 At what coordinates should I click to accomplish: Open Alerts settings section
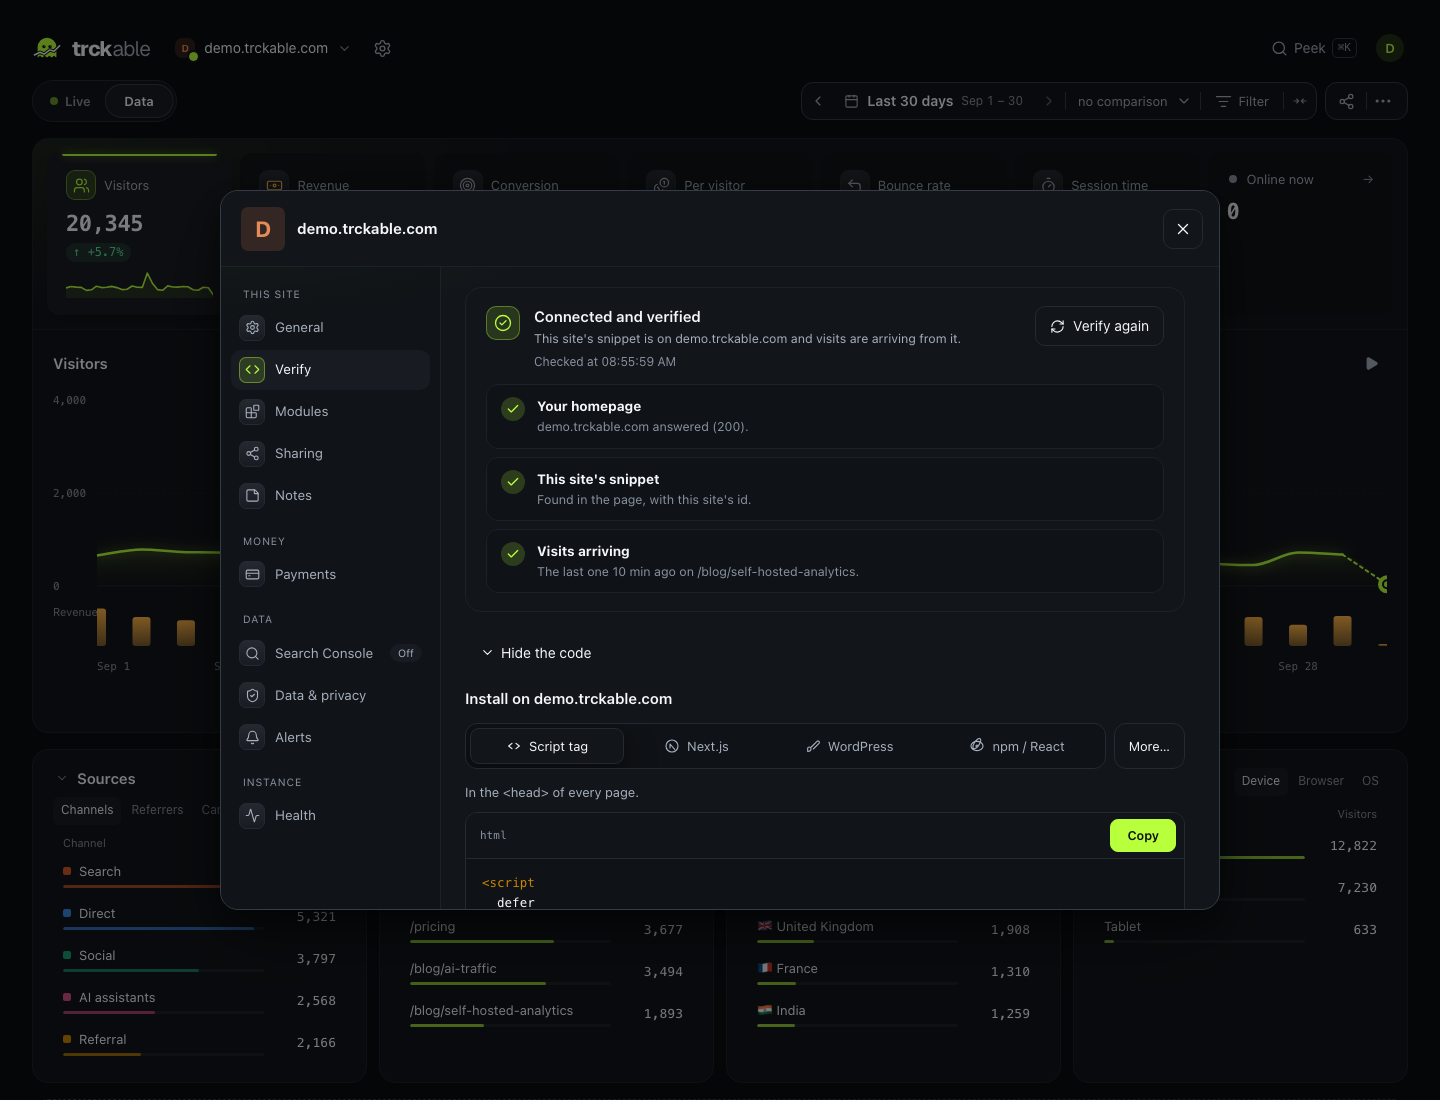331,738
